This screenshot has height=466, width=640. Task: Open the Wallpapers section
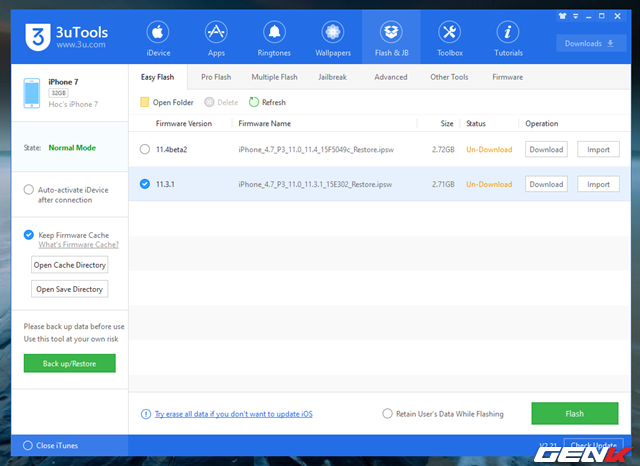coord(333,38)
